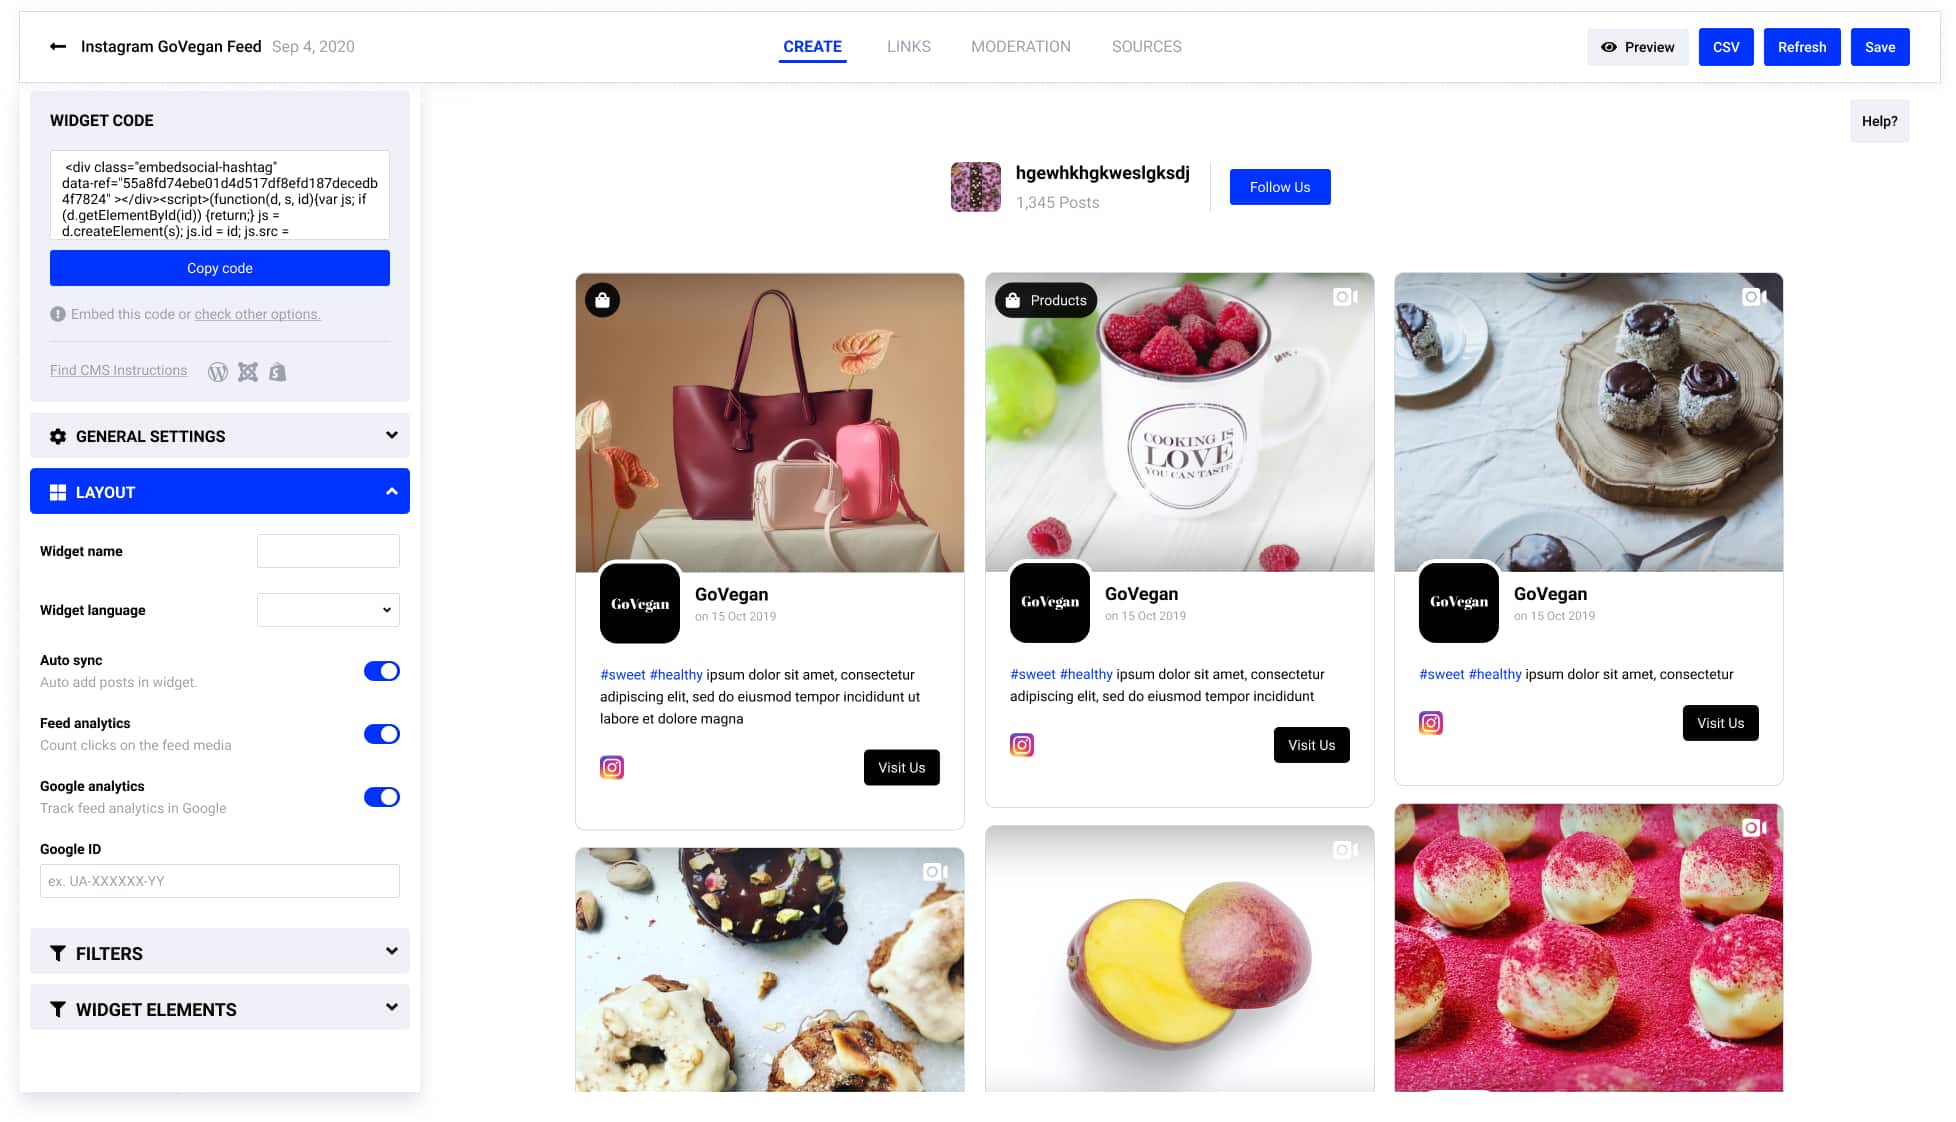This screenshot has height=1122, width=1956.
Task: Expand the WIDGET ELEMENTS section
Action: 219,1008
